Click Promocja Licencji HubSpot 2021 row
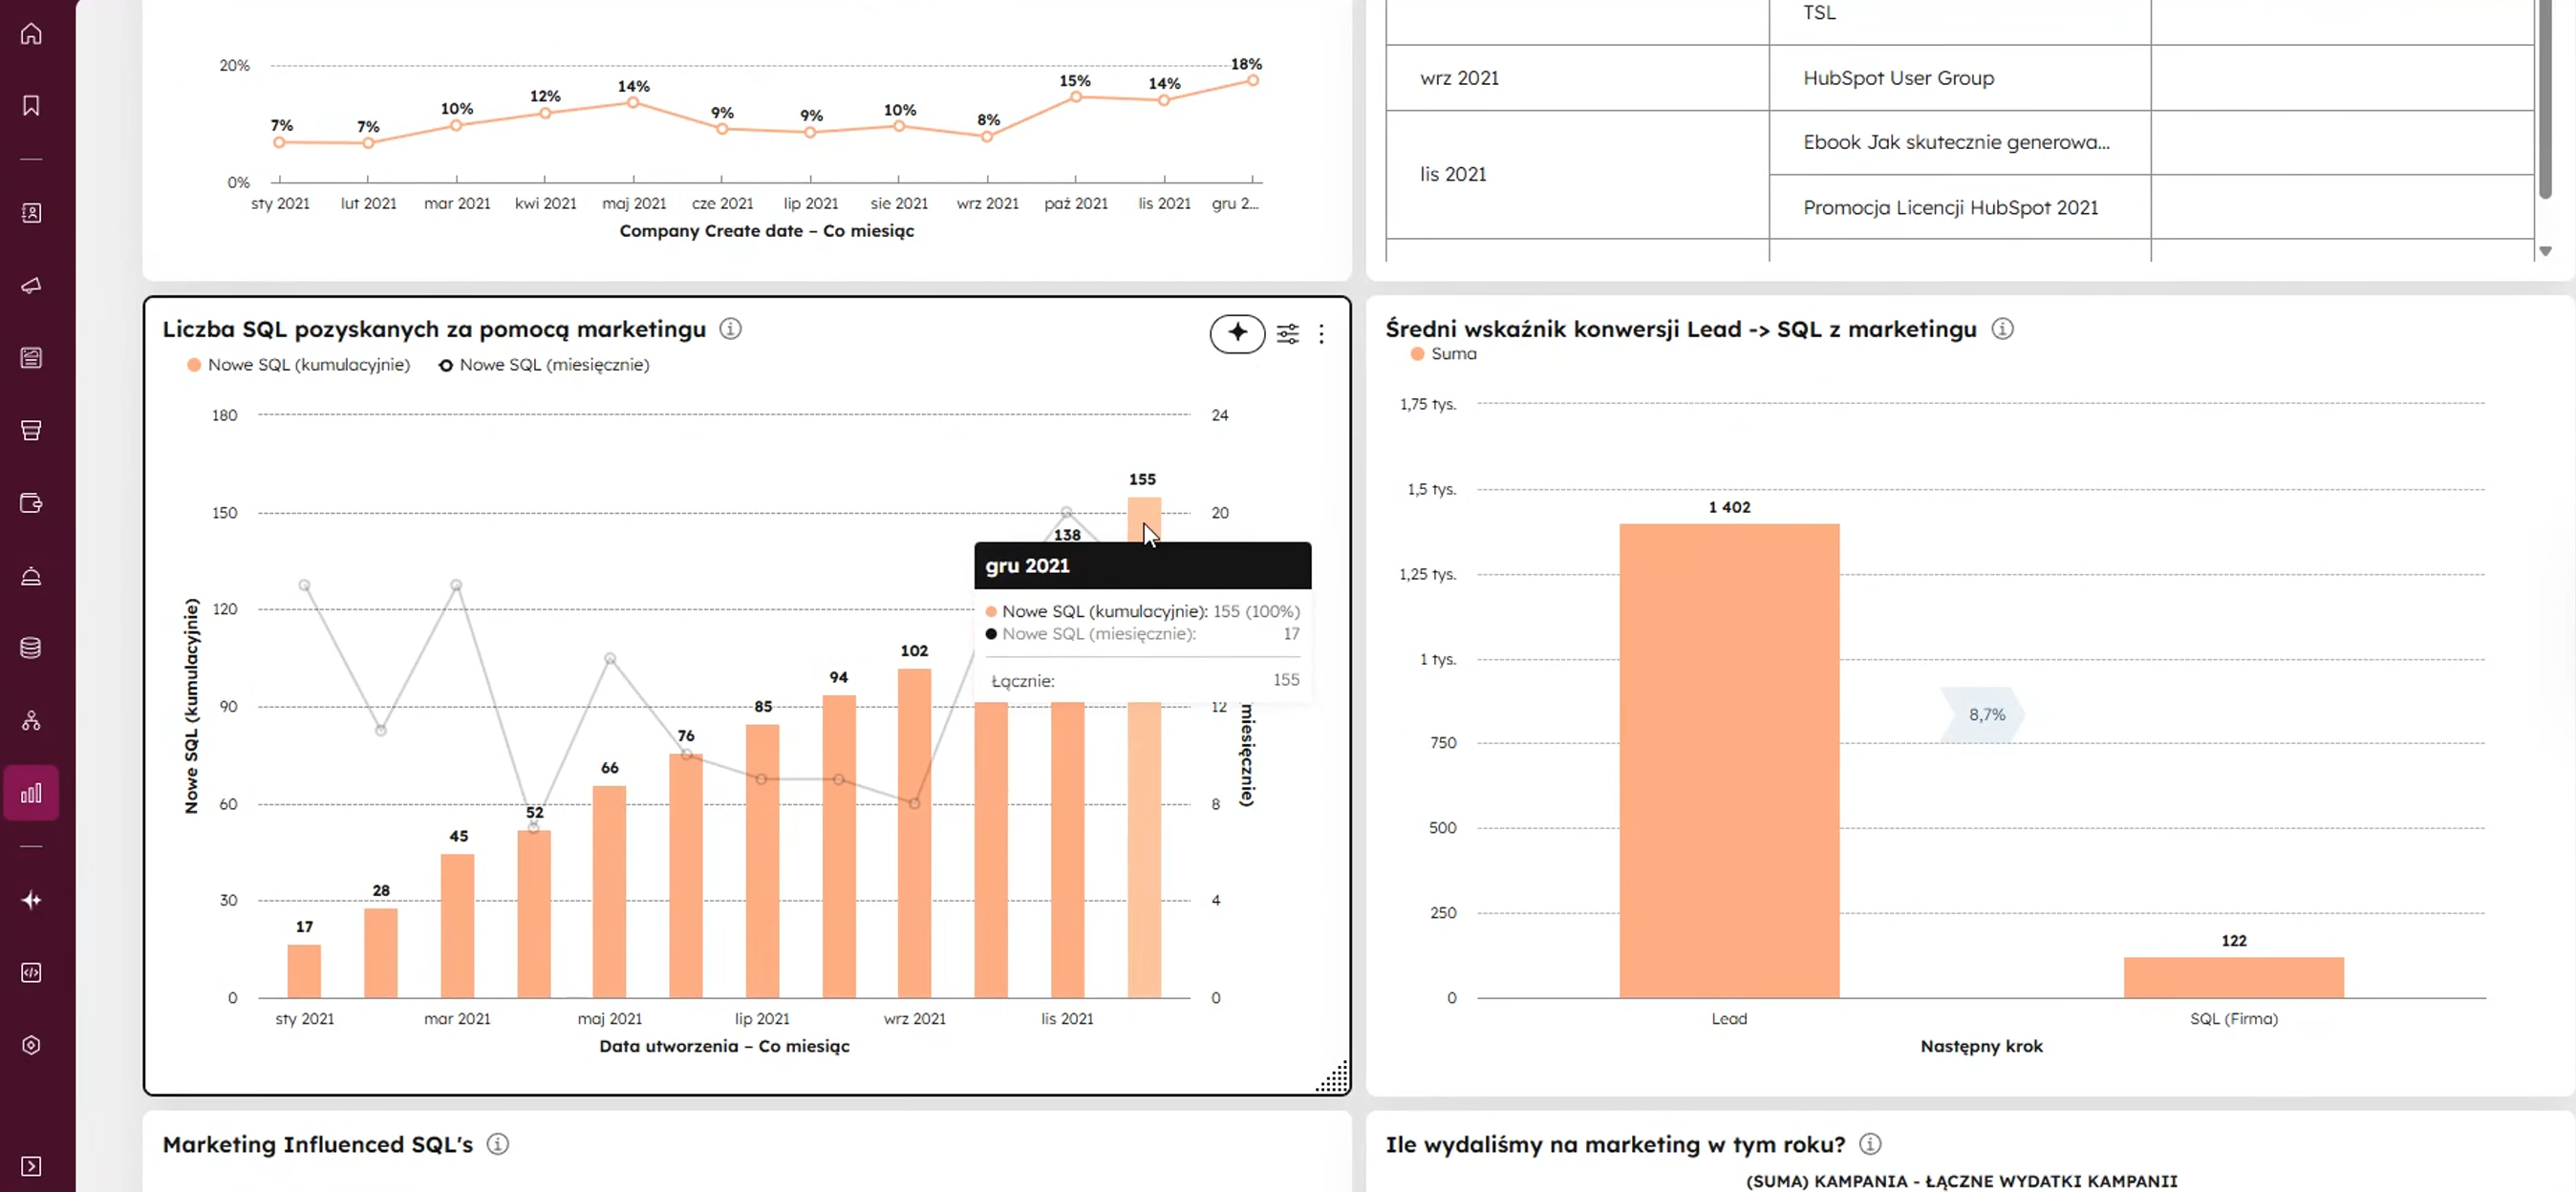The width and height of the screenshot is (2576, 1192). (1950, 208)
